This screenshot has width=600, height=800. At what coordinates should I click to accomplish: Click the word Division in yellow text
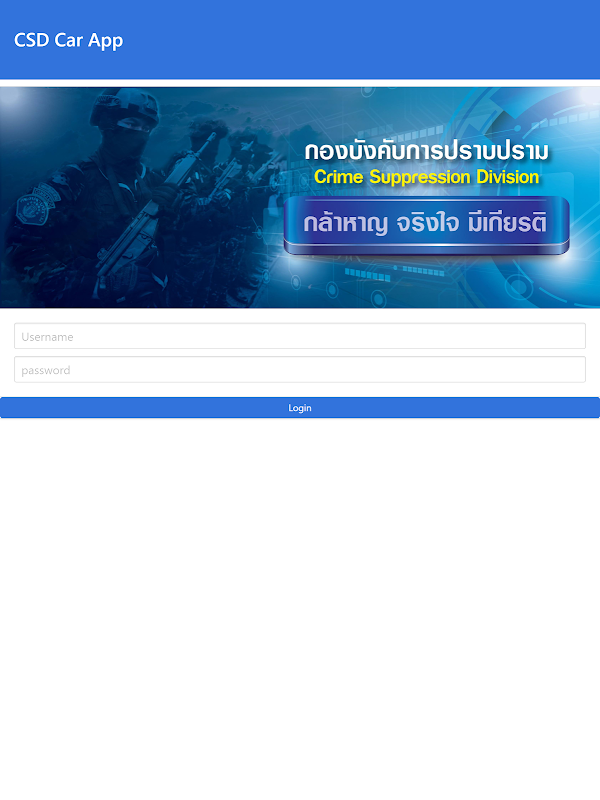508,177
